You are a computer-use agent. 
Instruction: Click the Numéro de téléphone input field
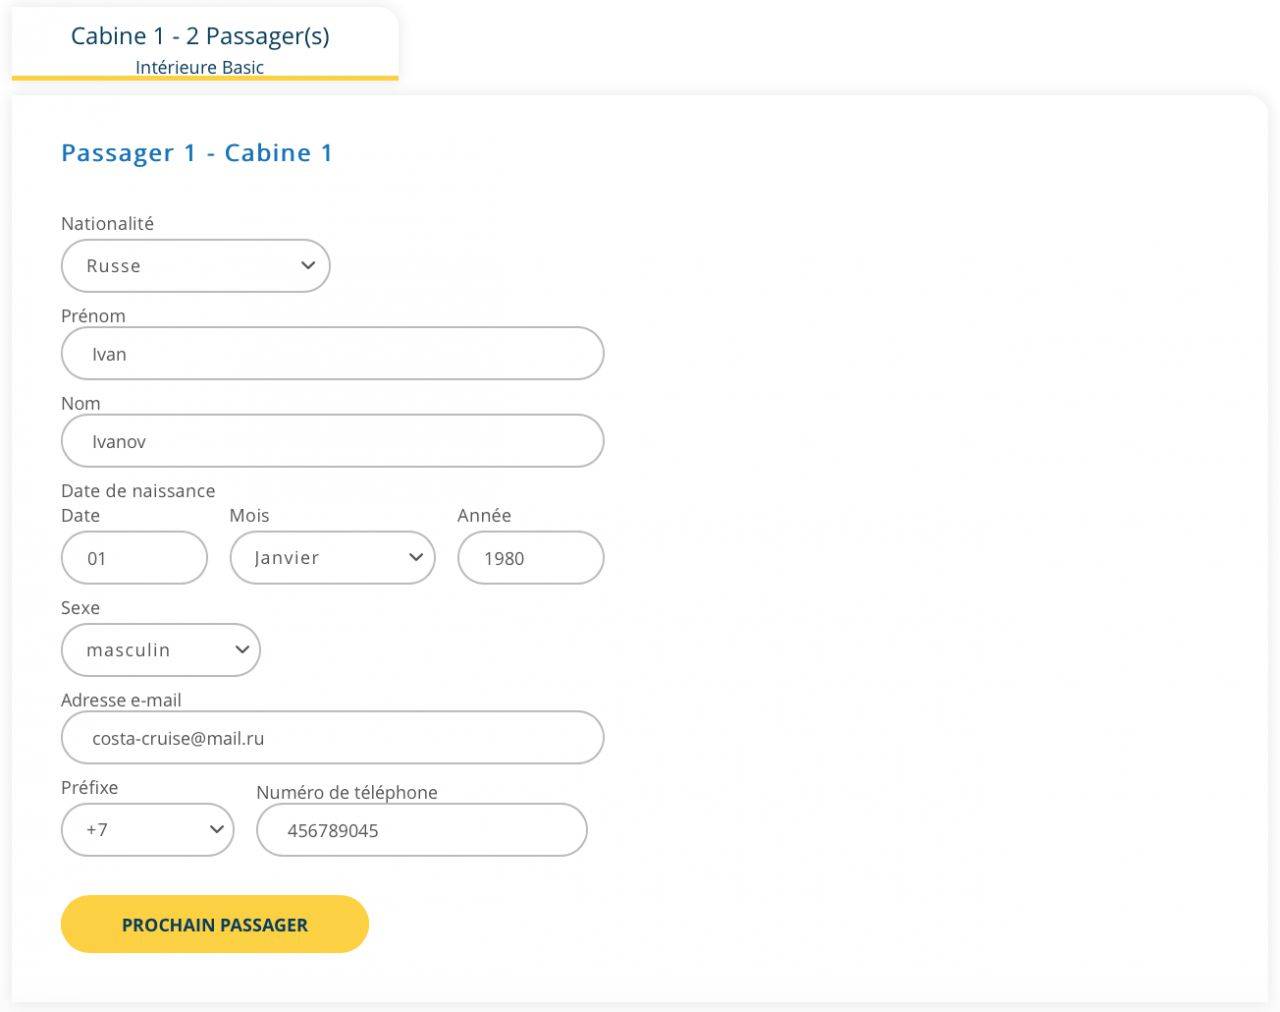click(421, 830)
